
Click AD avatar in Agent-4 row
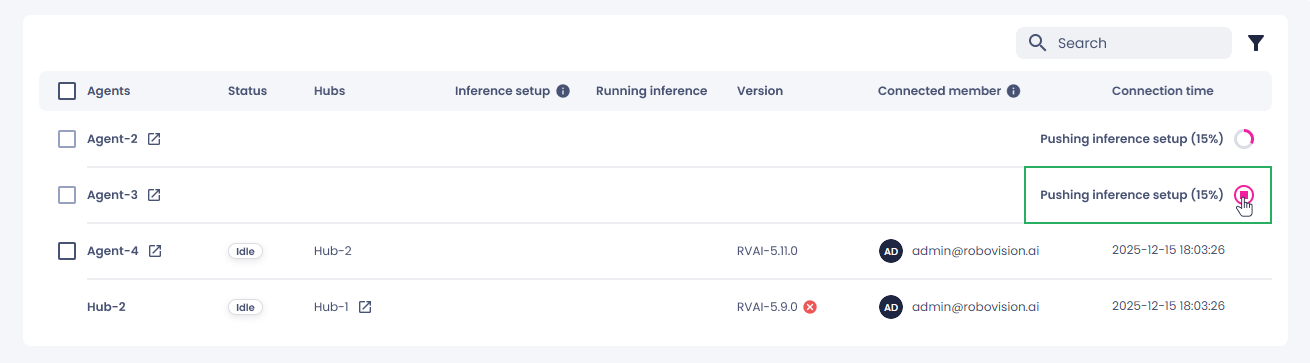click(890, 251)
